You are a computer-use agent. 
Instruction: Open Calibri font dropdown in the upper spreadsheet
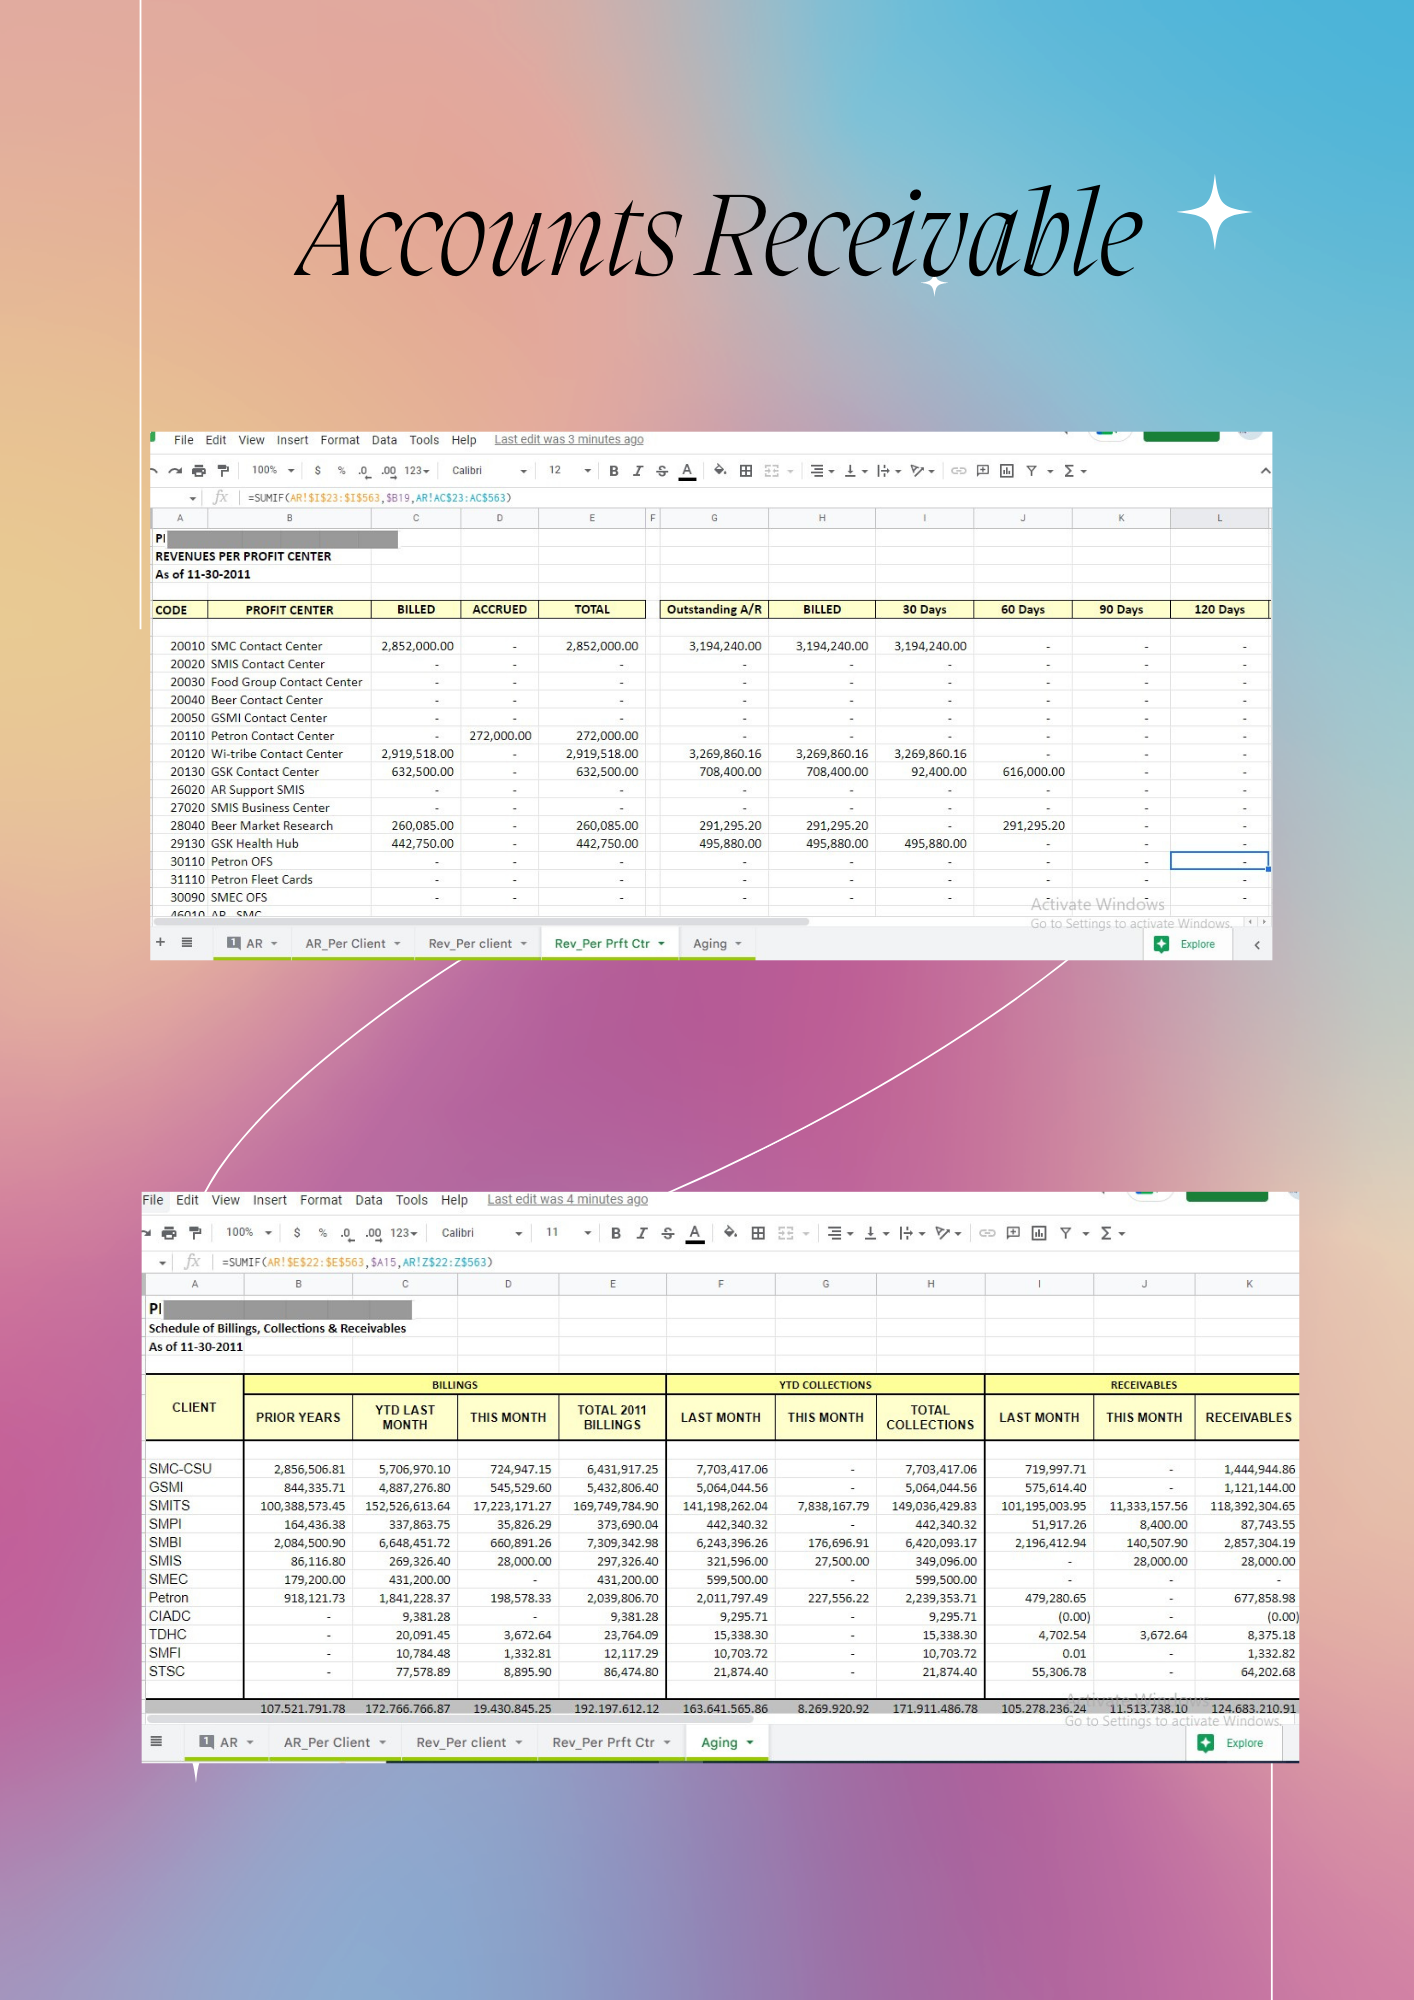(489, 471)
